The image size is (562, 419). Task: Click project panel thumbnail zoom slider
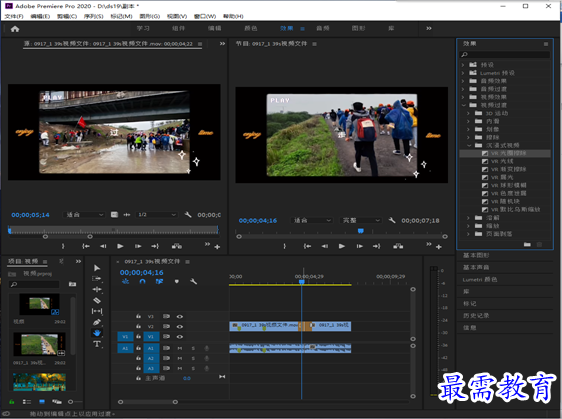71,402
